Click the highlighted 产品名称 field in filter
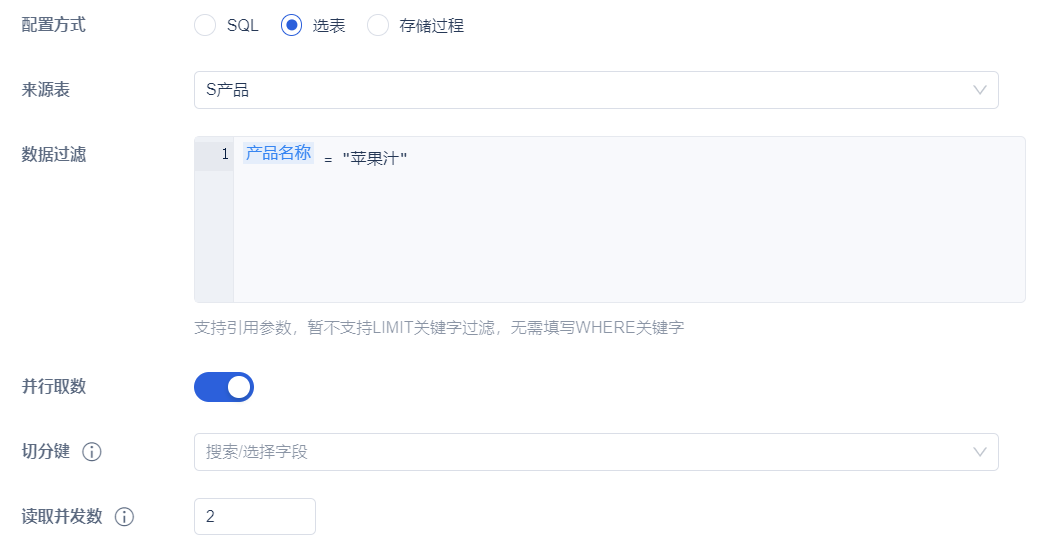 pos(278,153)
